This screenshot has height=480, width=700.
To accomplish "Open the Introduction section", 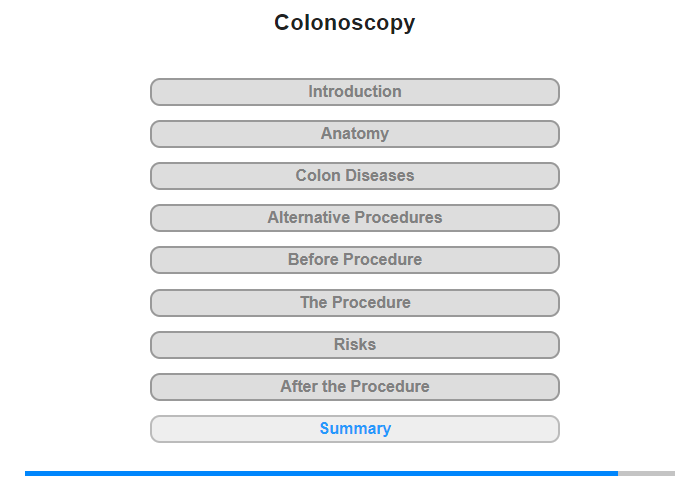I will pos(354,92).
